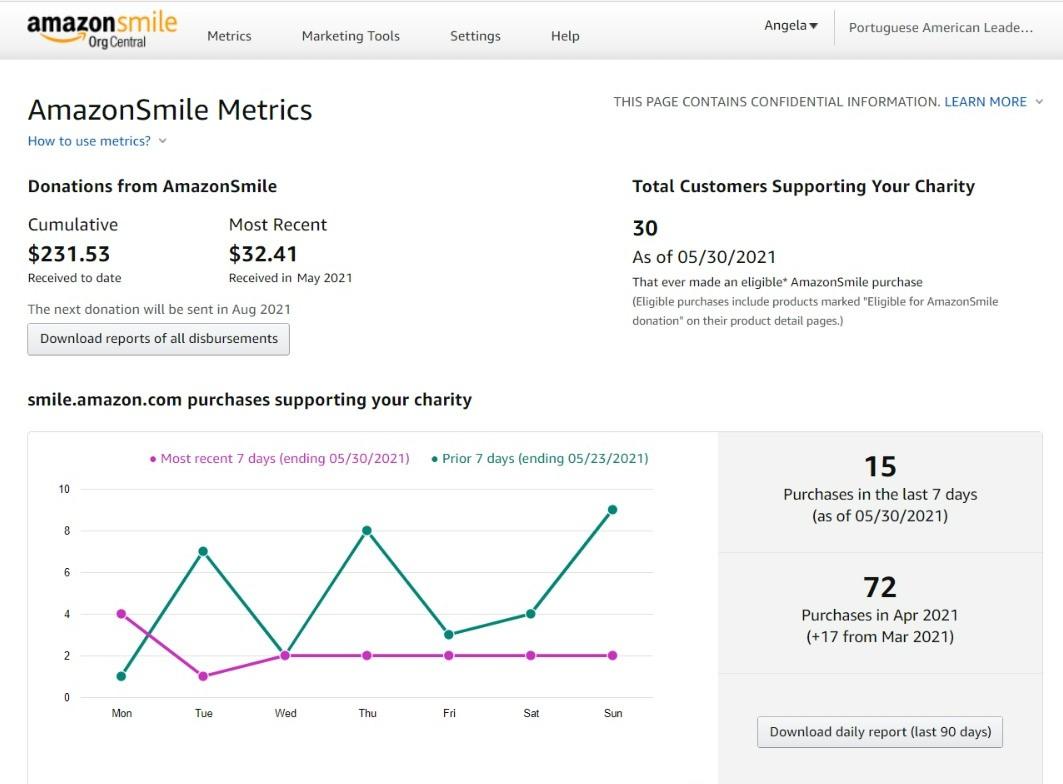Click the green Sat data point at 4
This screenshot has width=1063, height=784.
(x=531, y=614)
